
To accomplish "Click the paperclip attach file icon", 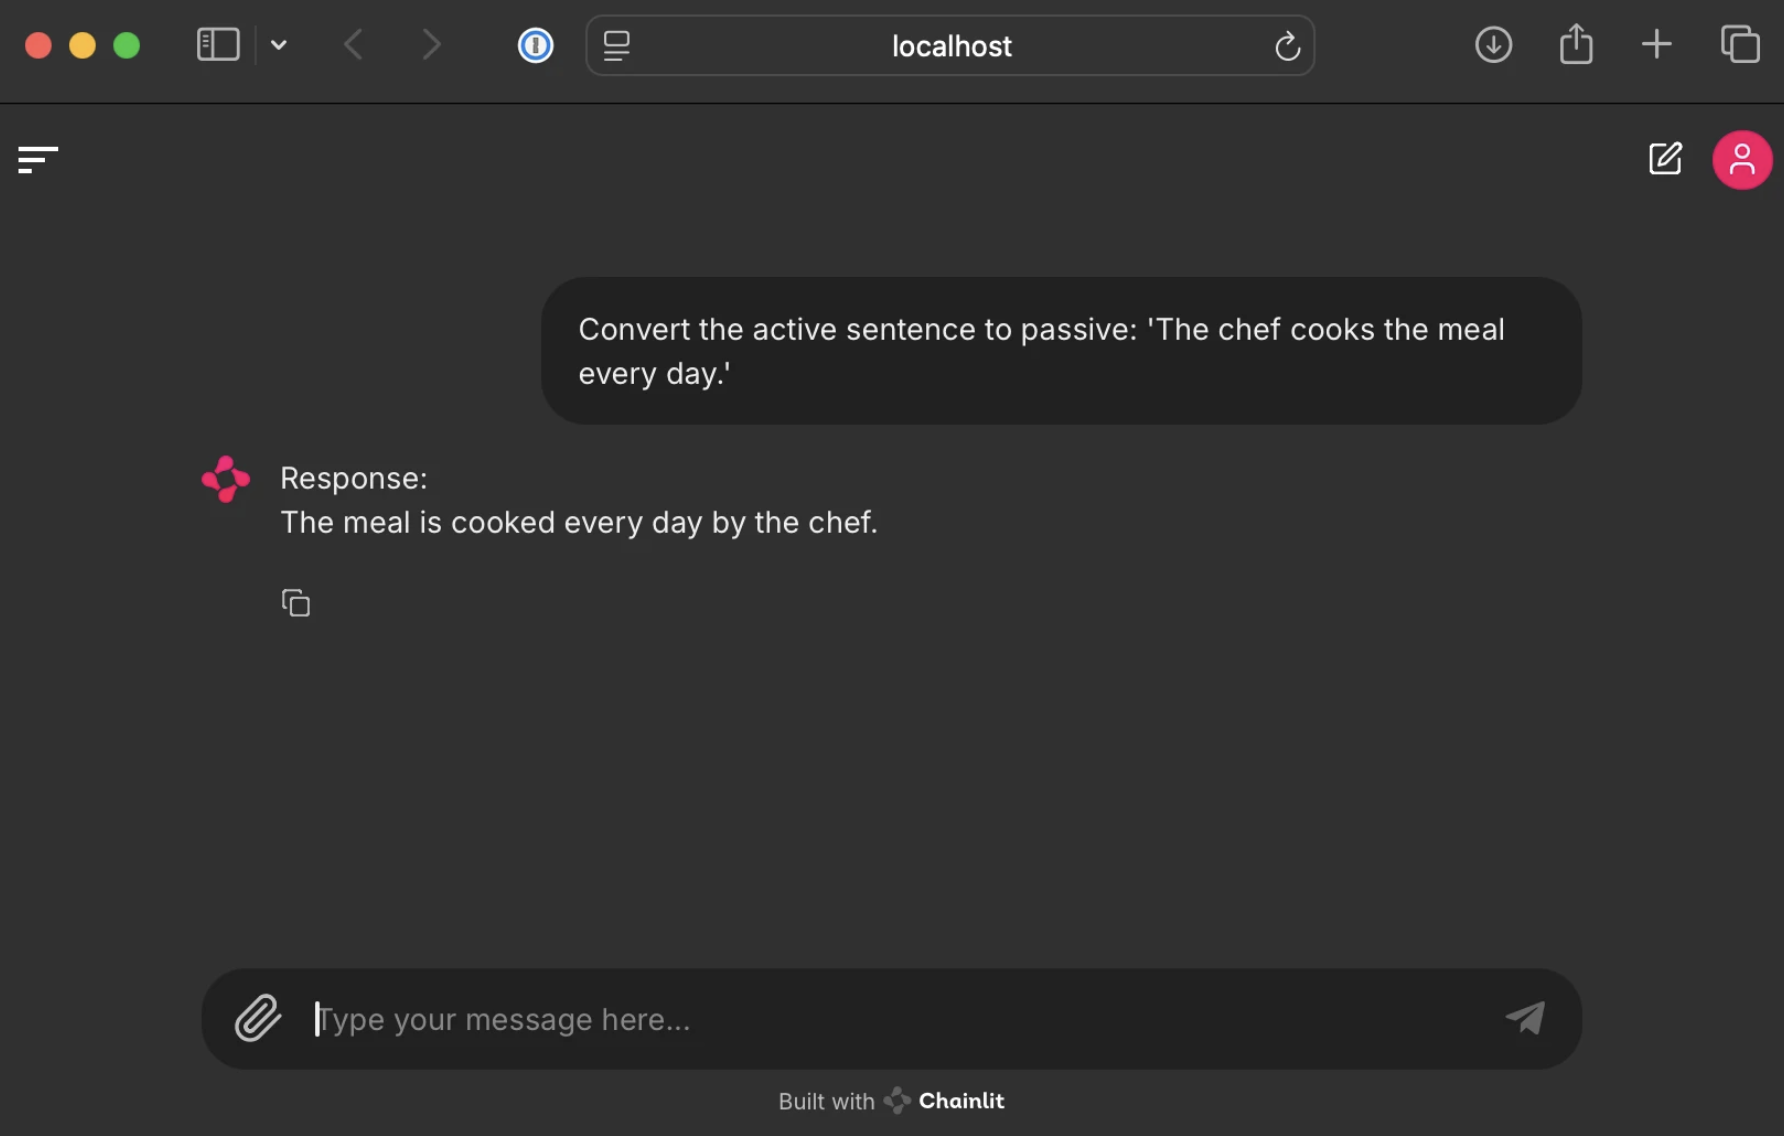I will [258, 1018].
